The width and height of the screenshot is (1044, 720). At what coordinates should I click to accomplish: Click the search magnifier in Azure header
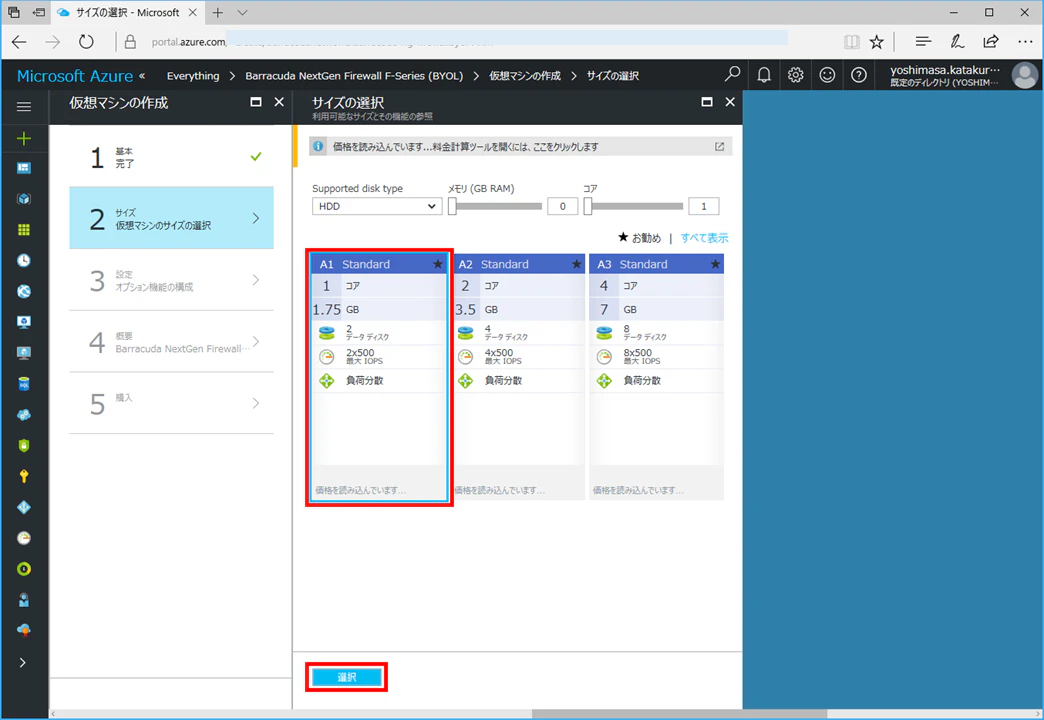click(732, 75)
